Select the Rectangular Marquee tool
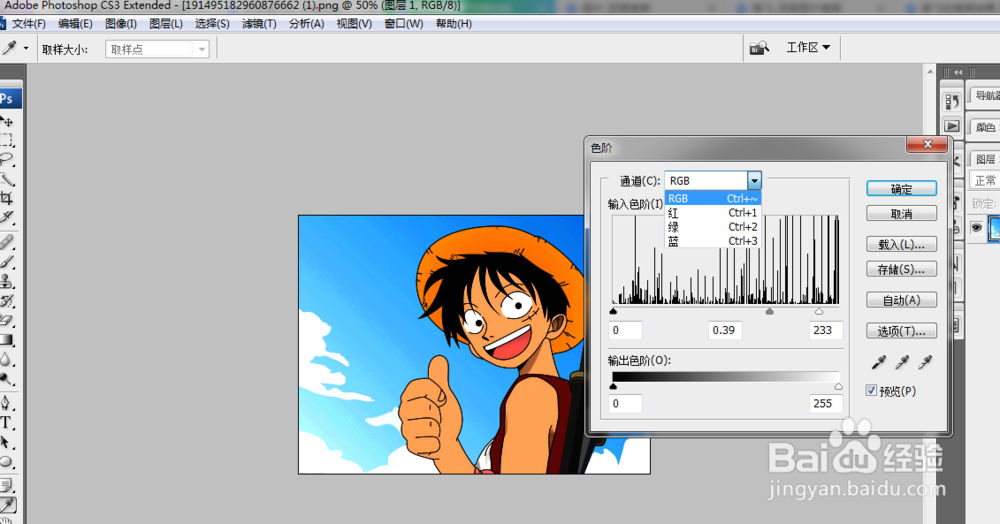Viewport: 1000px width, 524px height. coord(7,140)
